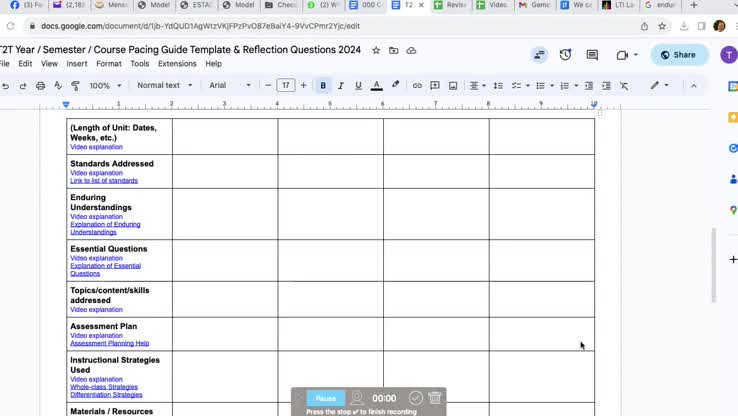View the cloud save status
738x416 pixels.
pyautogui.click(x=411, y=50)
